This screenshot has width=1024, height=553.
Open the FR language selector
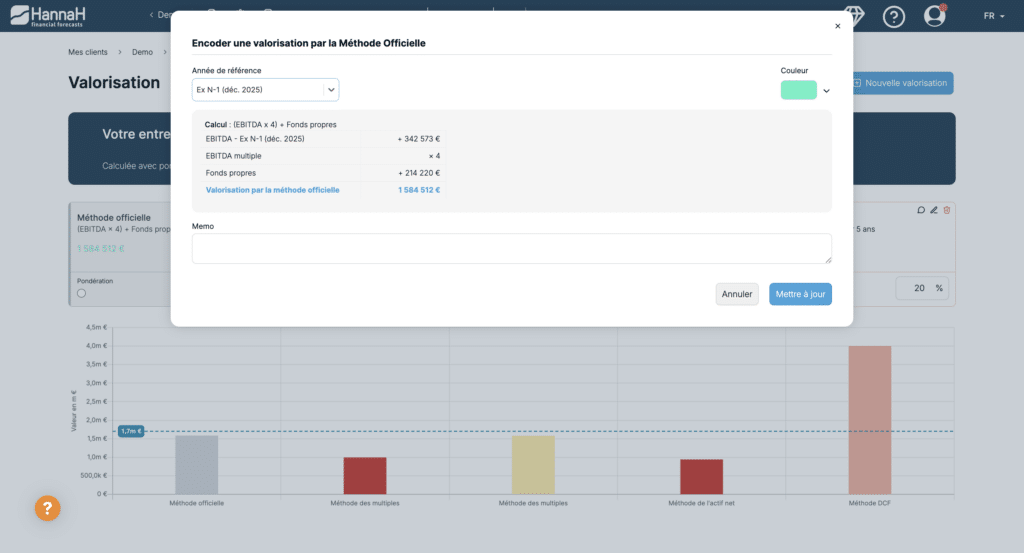click(x=994, y=16)
